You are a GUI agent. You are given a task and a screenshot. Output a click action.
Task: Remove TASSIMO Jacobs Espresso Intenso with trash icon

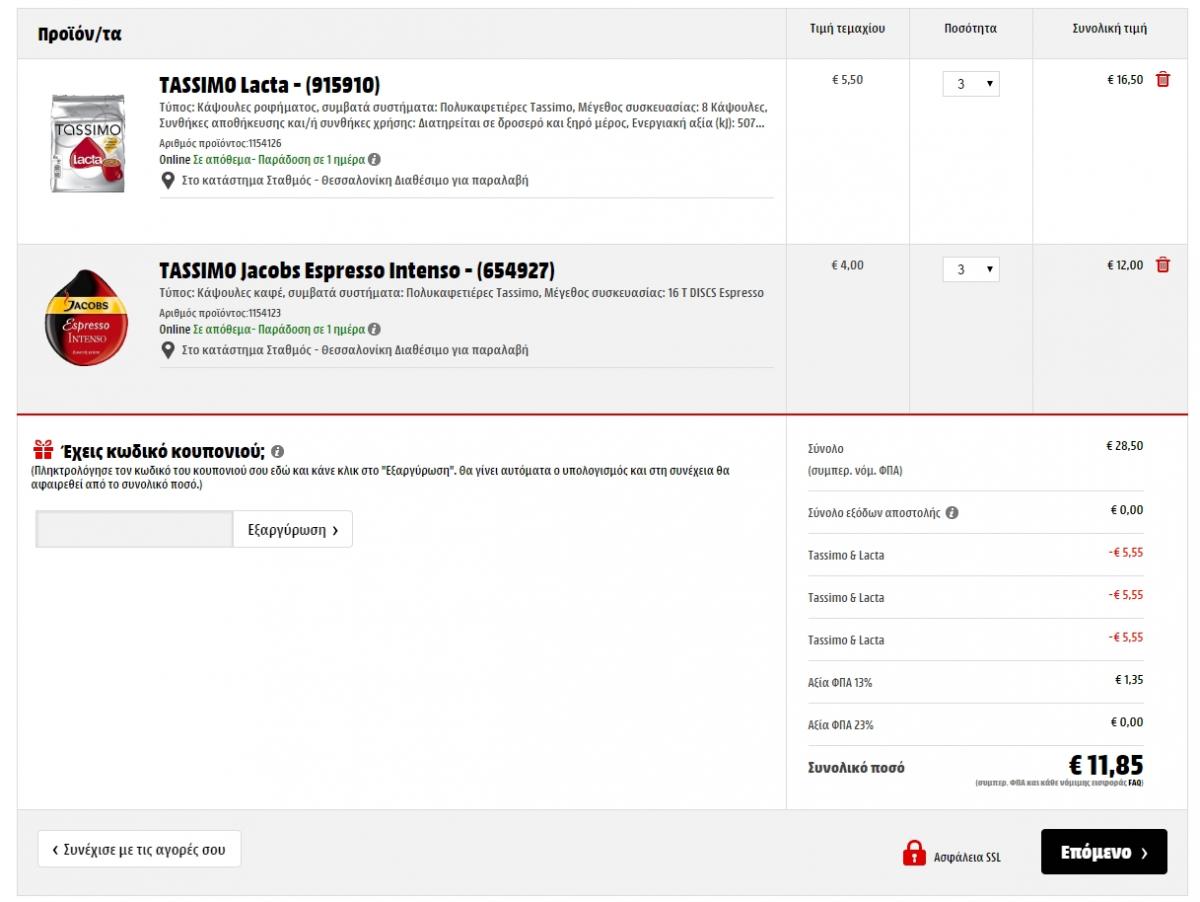coord(1162,265)
